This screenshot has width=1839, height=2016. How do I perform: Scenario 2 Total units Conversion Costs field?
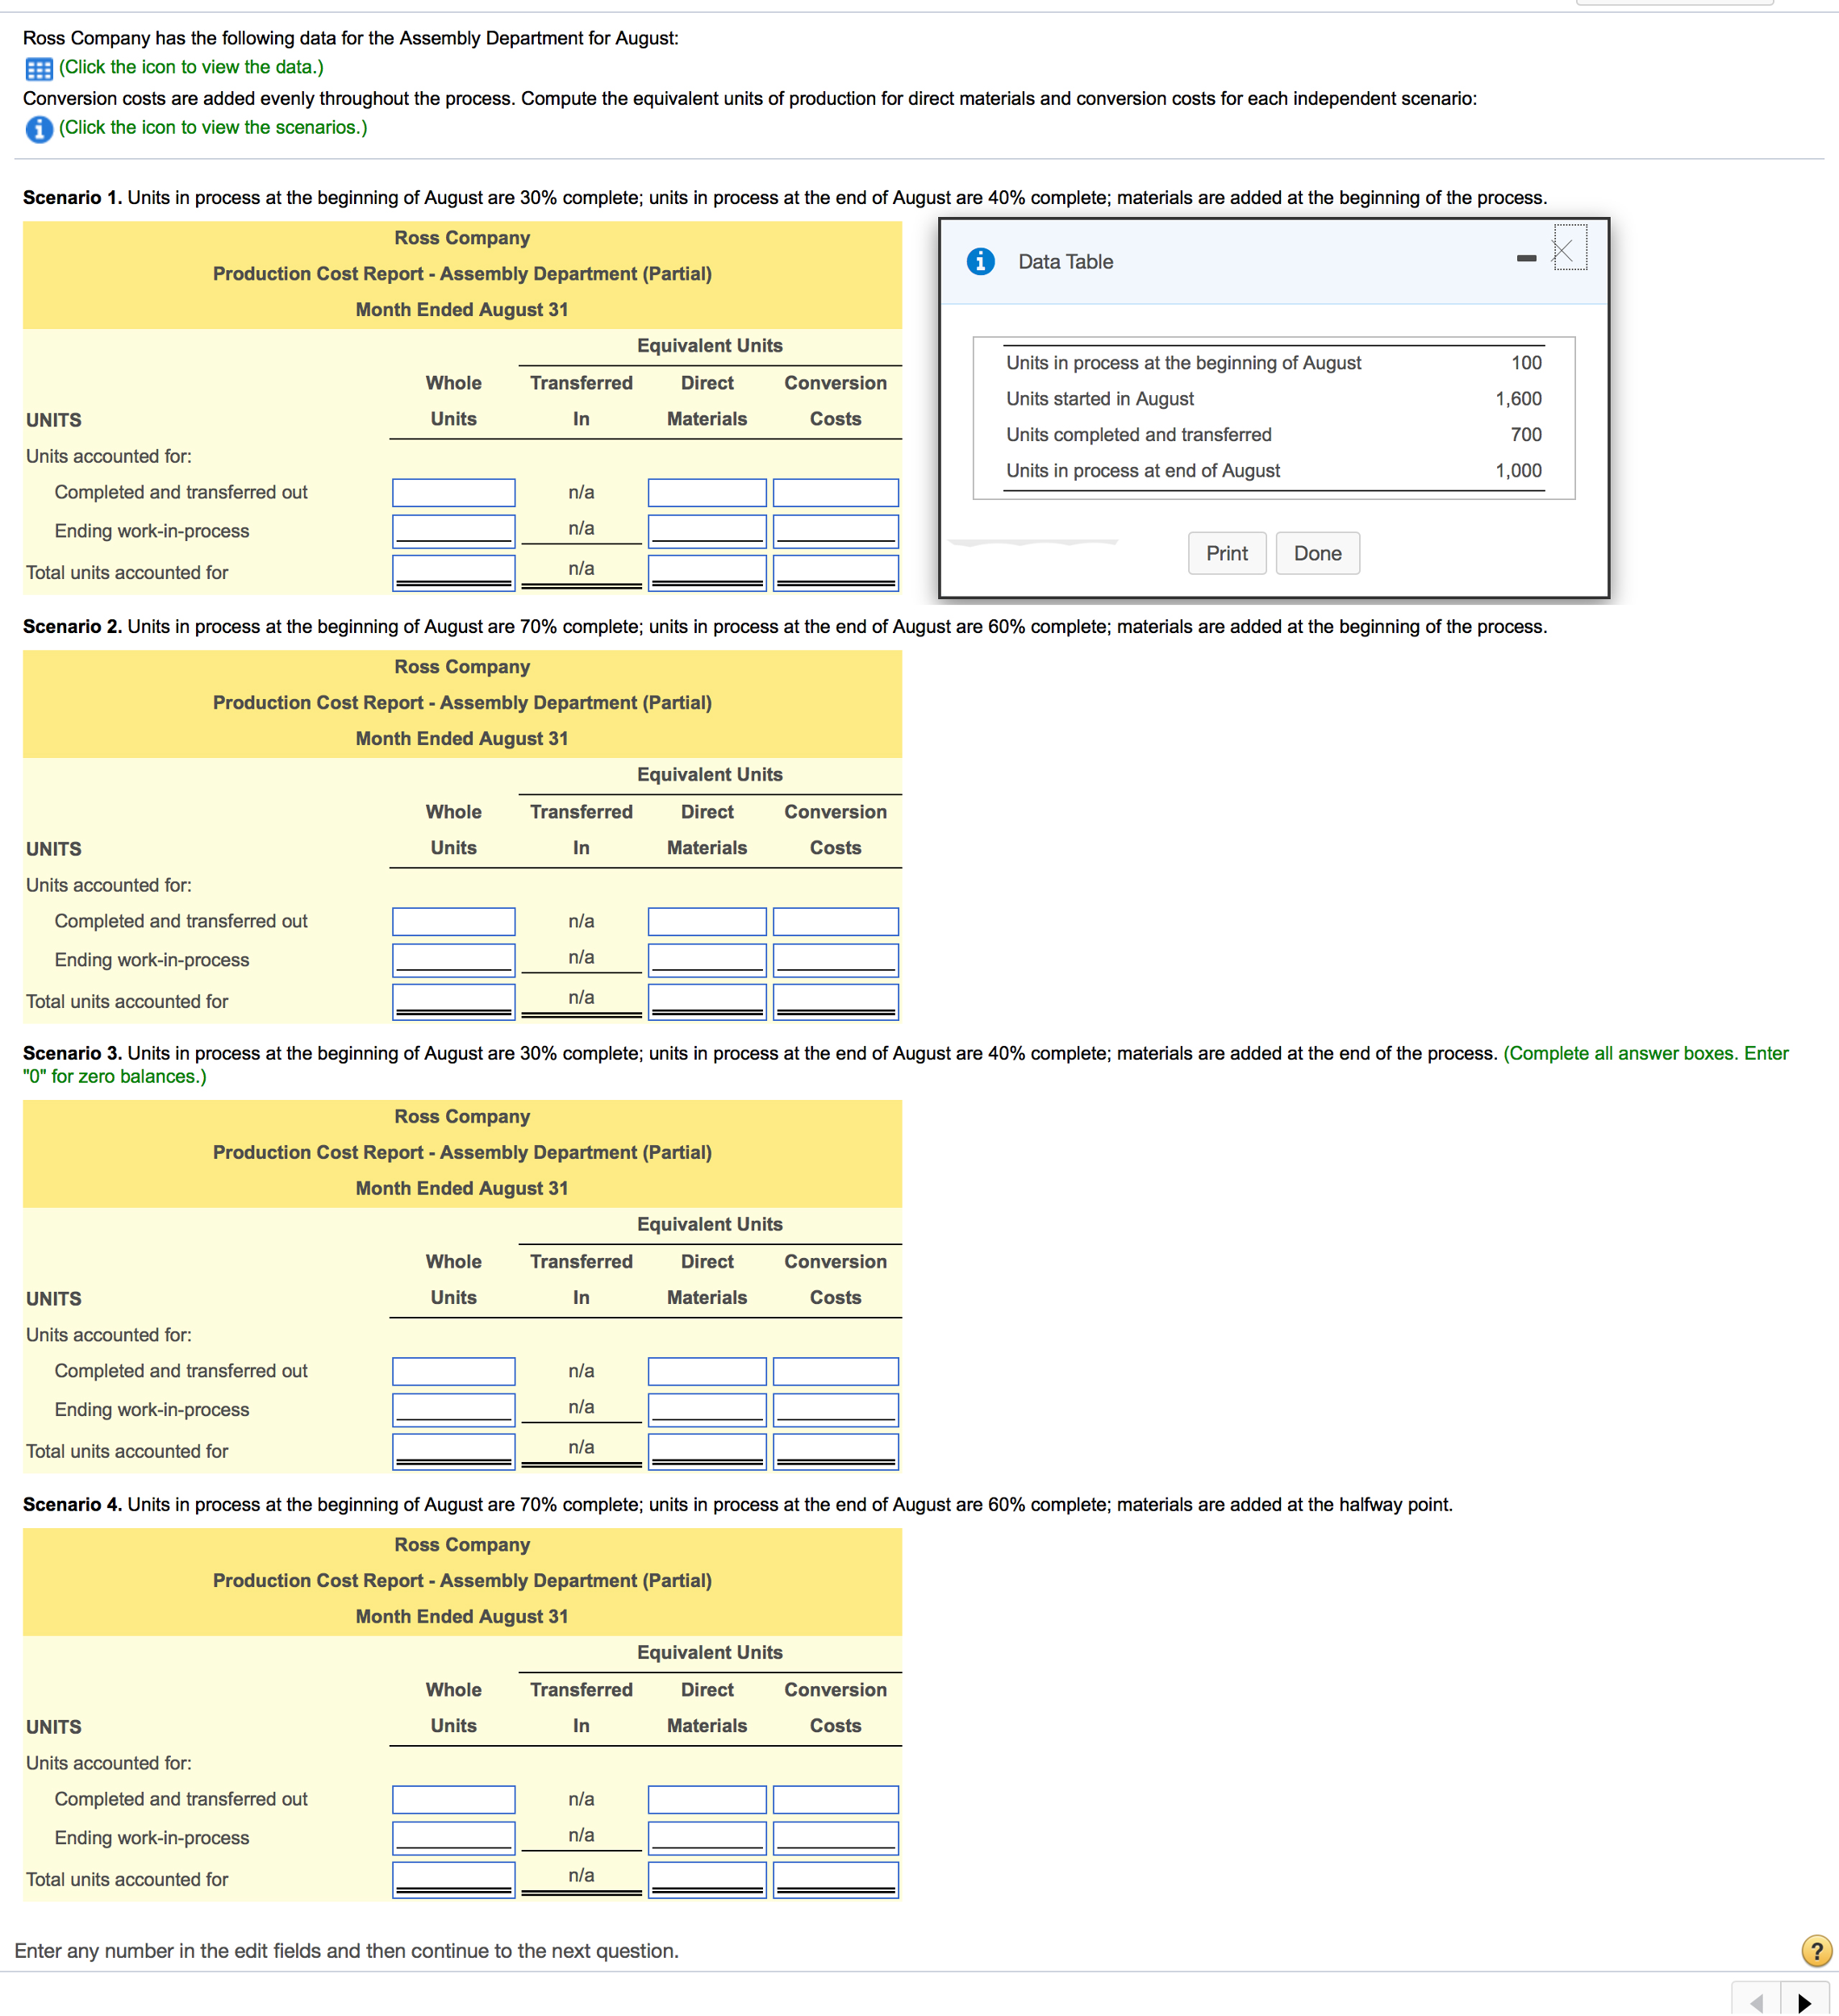[x=836, y=1002]
